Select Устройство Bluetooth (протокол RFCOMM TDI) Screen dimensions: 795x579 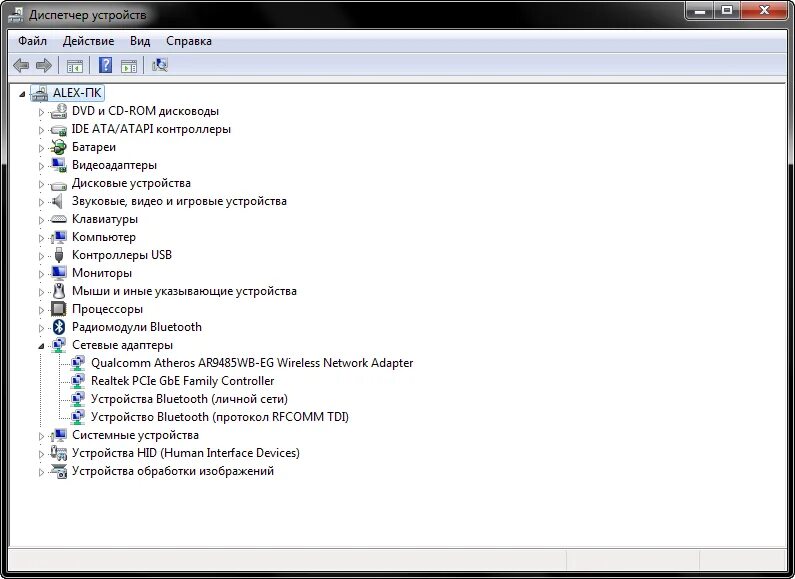pos(220,417)
